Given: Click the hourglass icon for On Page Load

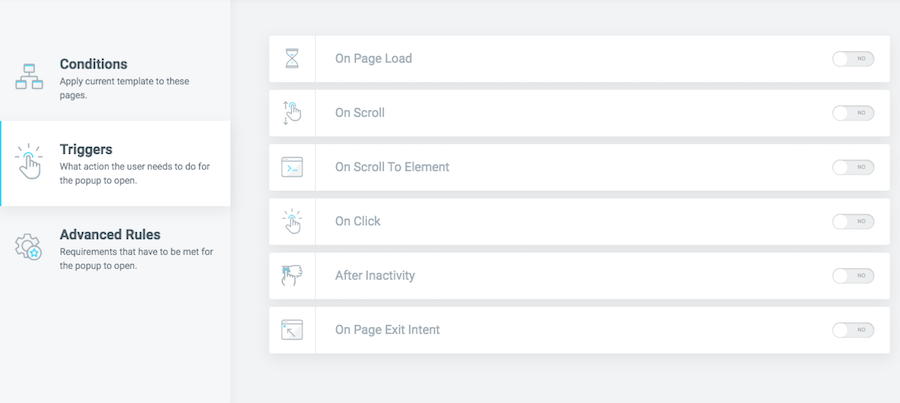Looking at the screenshot, I should [x=292, y=59].
